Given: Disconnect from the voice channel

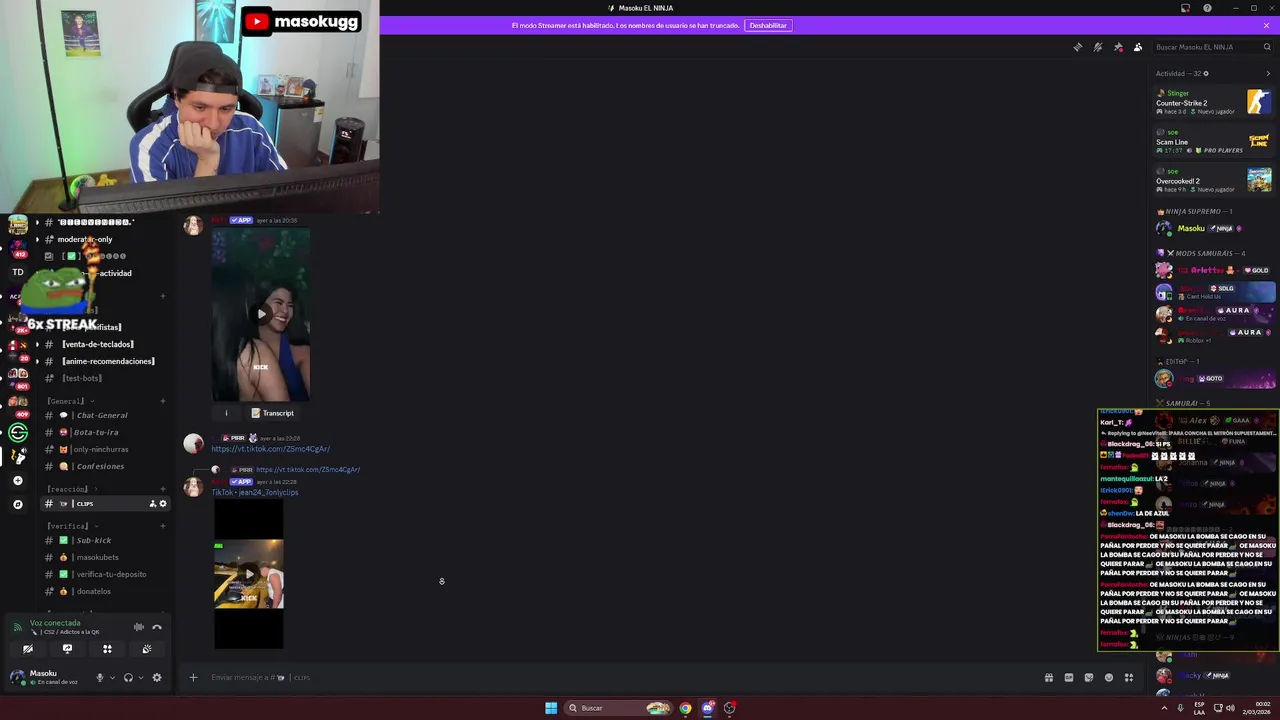Looking at the screenshot, I should point(157,627).
